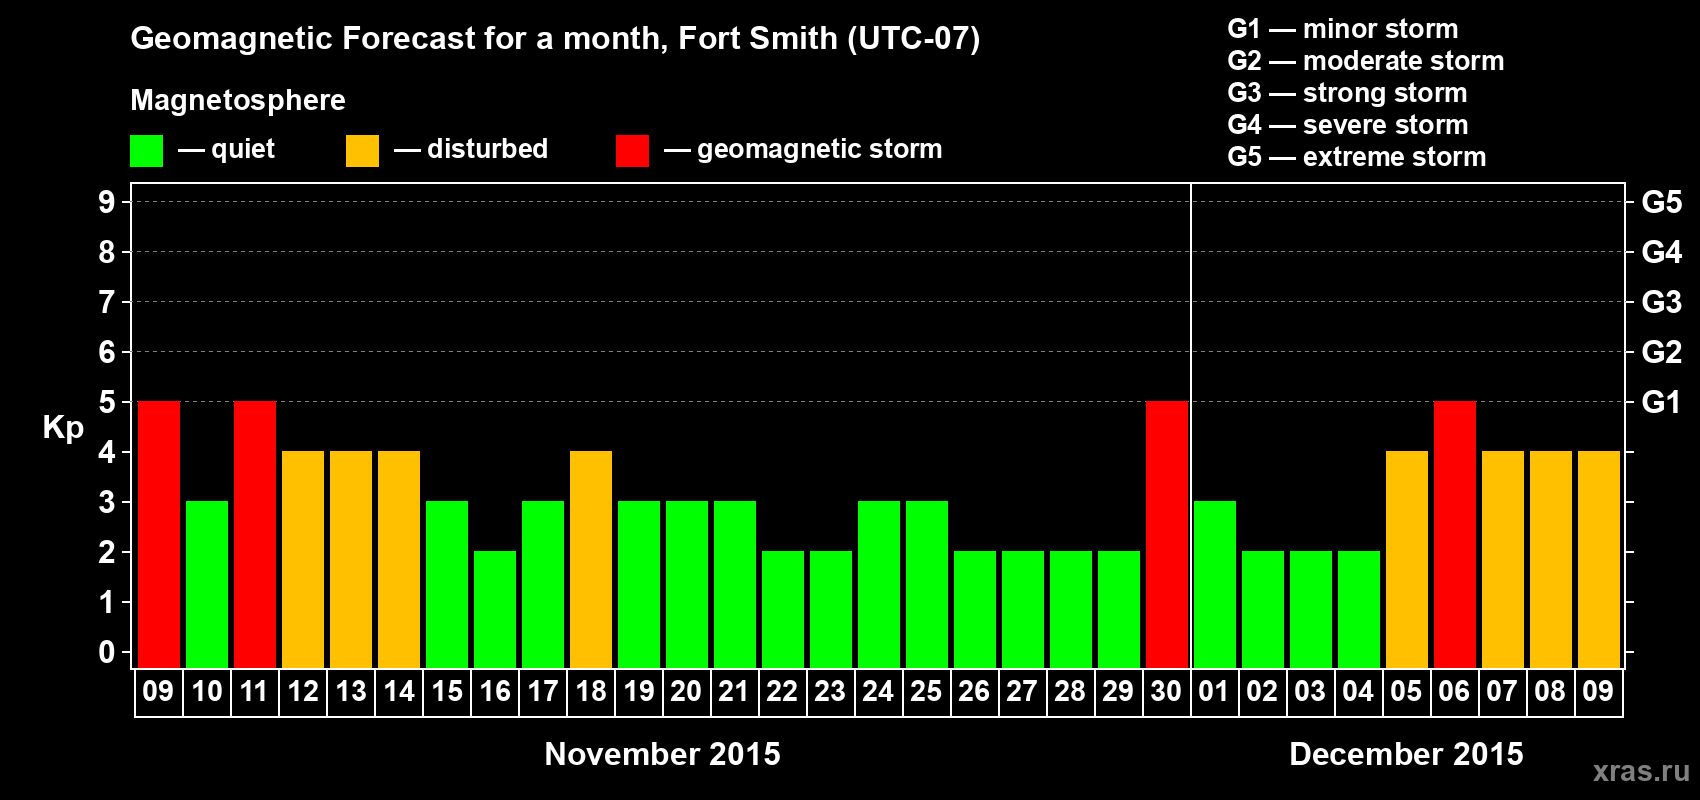This screenshot has height=800, width=1700.
Task: Click the 'G4 — severe storm' legend line
Action: tap(1348, 125)
